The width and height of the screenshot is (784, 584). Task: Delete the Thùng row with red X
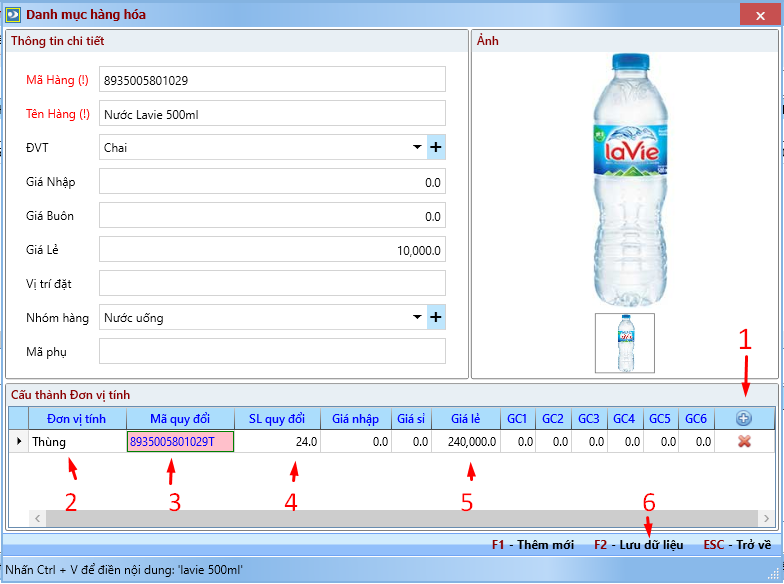(744, 442)
